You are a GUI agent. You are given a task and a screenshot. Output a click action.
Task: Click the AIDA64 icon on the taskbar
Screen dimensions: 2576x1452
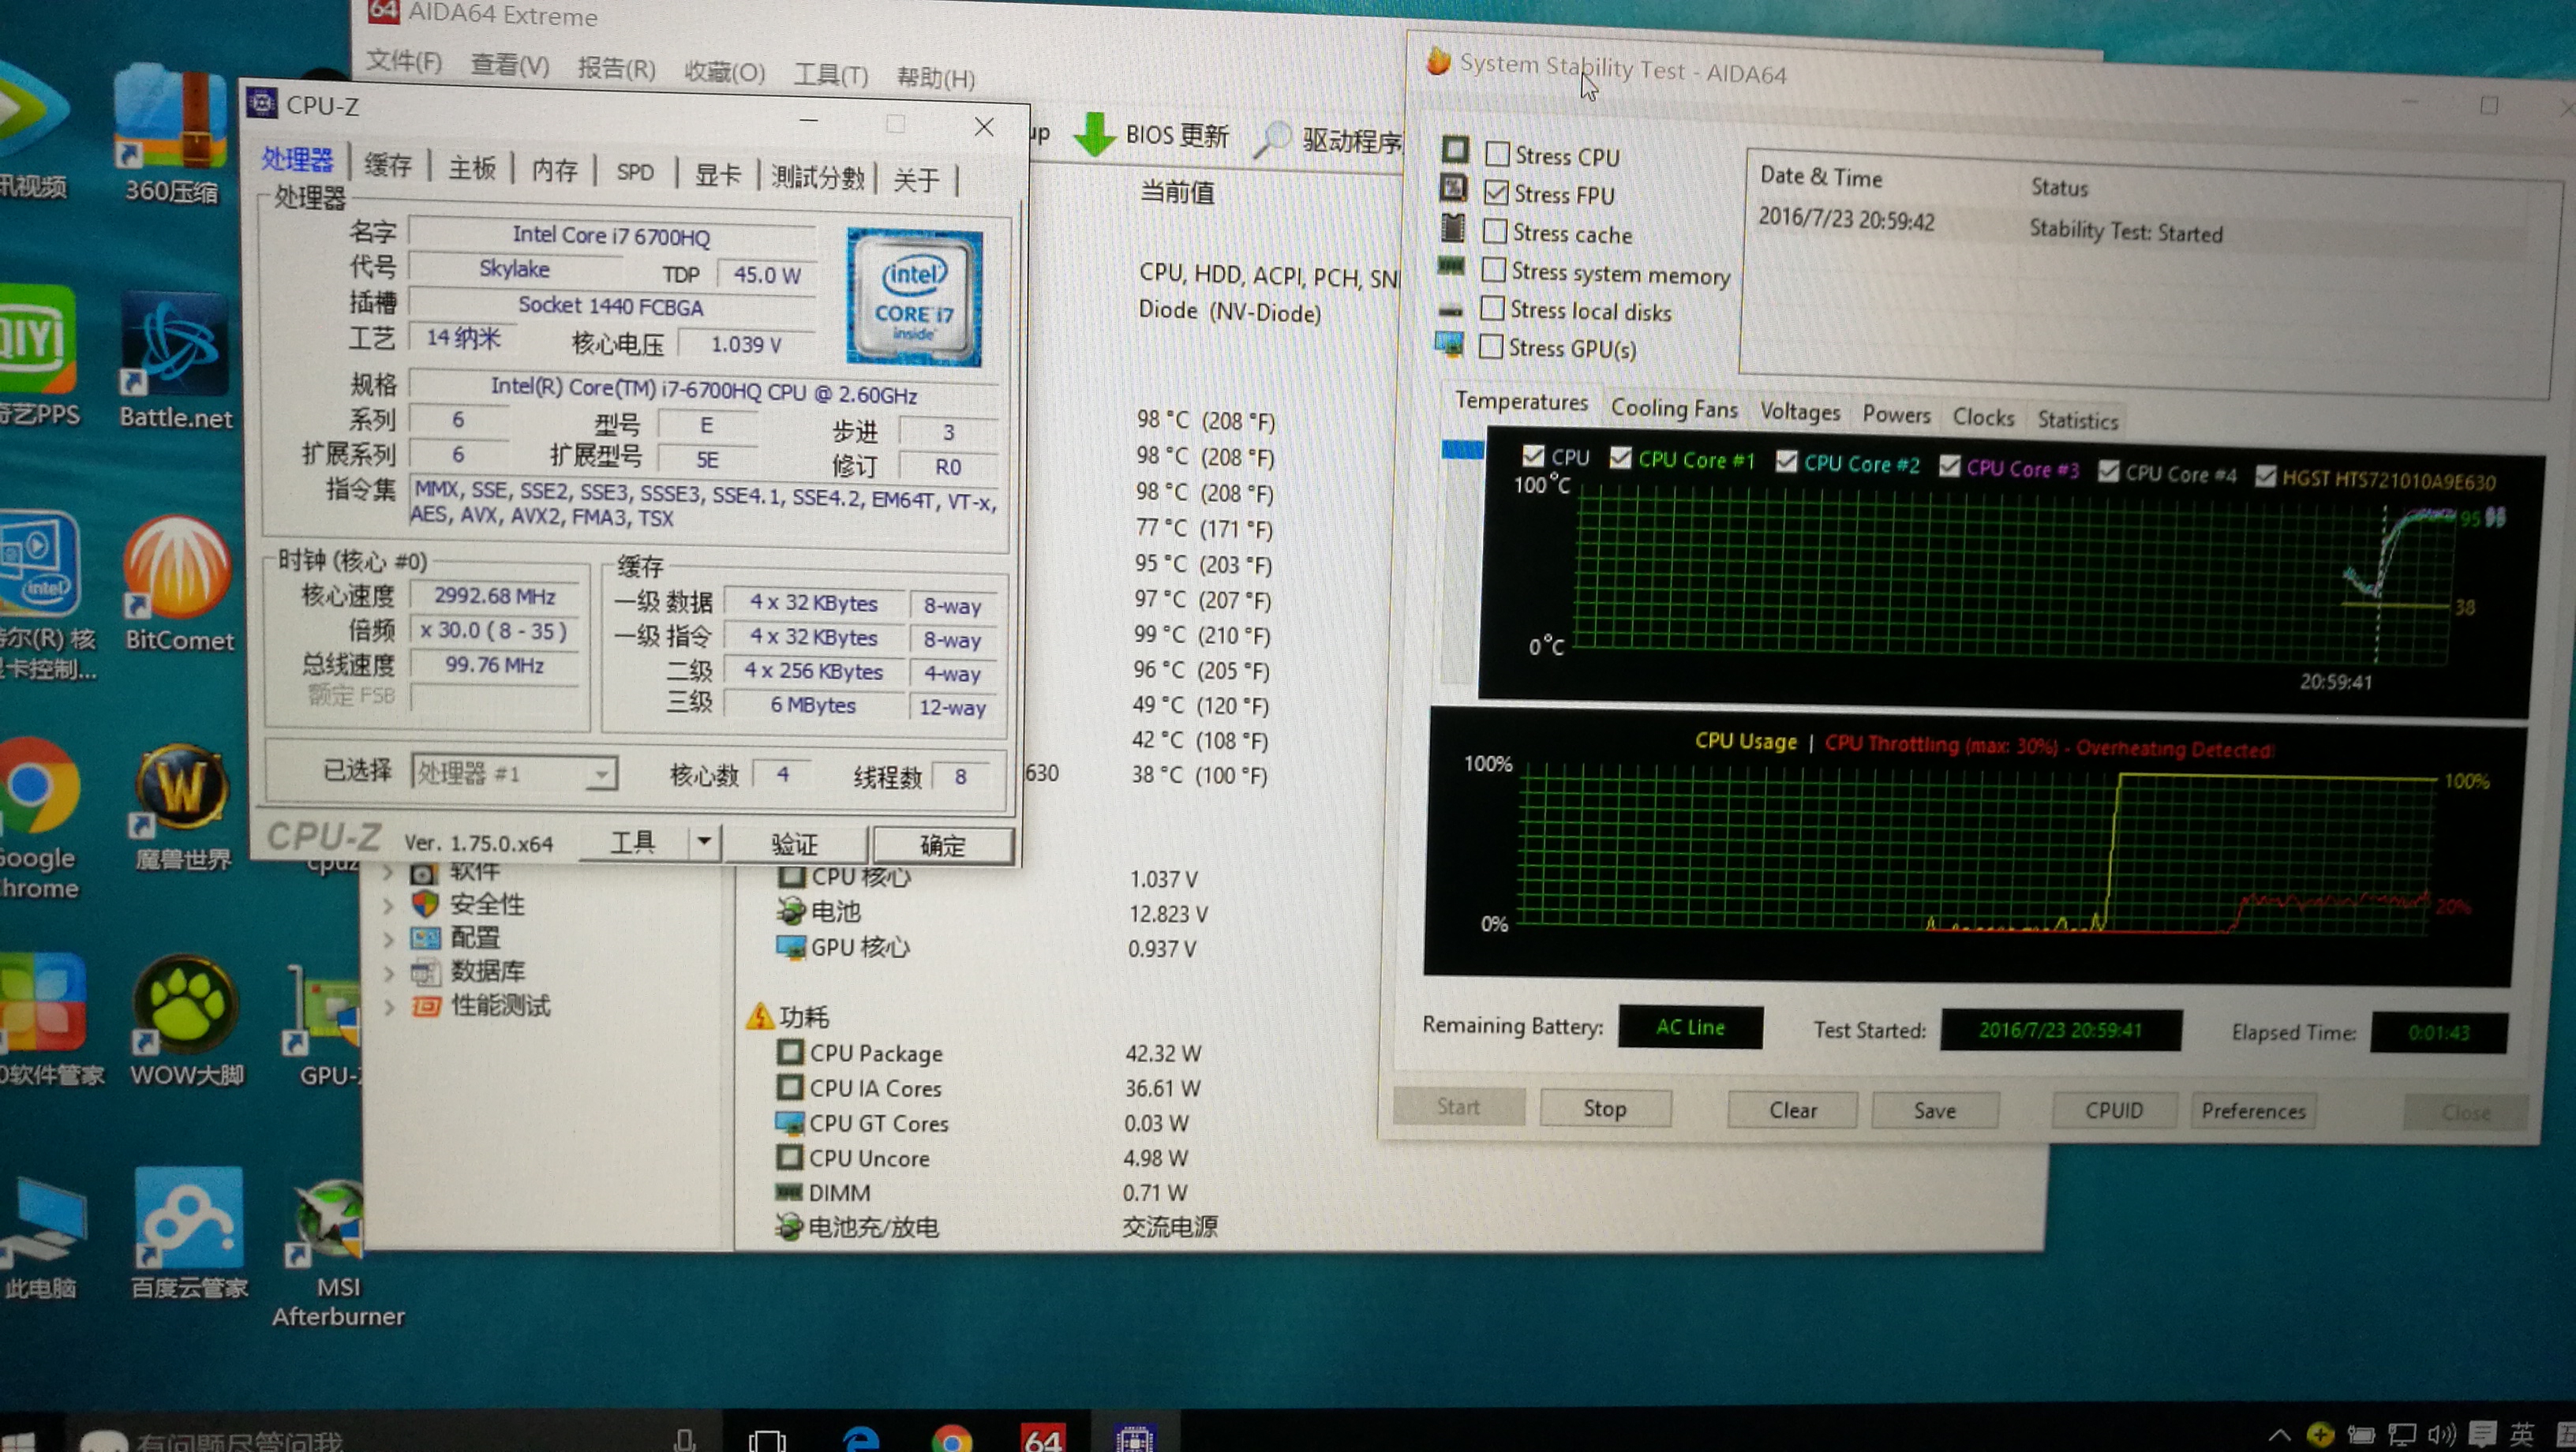tap(1044, 1438)
